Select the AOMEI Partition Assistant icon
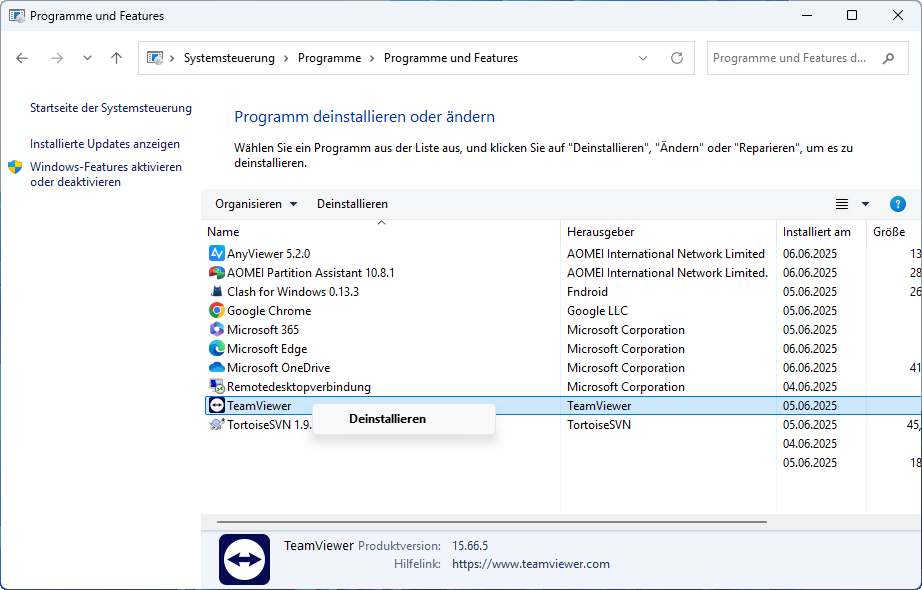Screen dimensions: 922x590 216,272
